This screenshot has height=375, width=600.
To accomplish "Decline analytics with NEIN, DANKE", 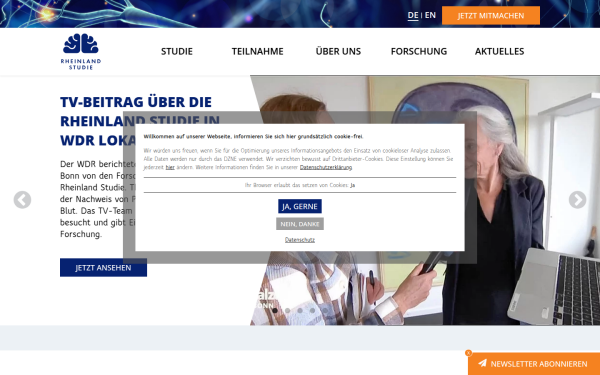I will tap(300, 224).
